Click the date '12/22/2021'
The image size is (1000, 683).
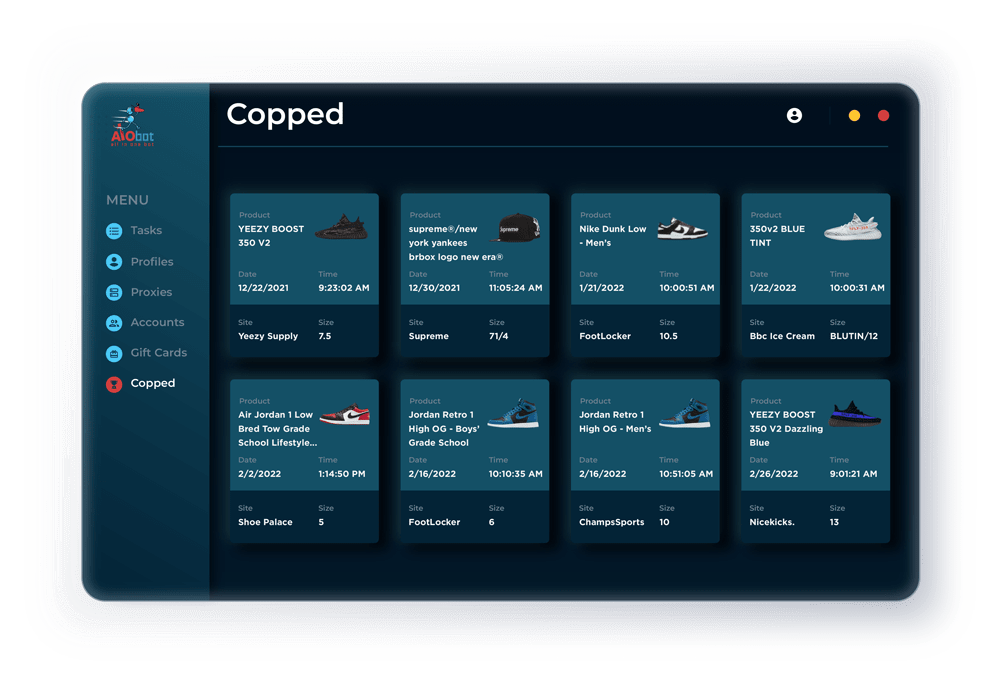263,288
